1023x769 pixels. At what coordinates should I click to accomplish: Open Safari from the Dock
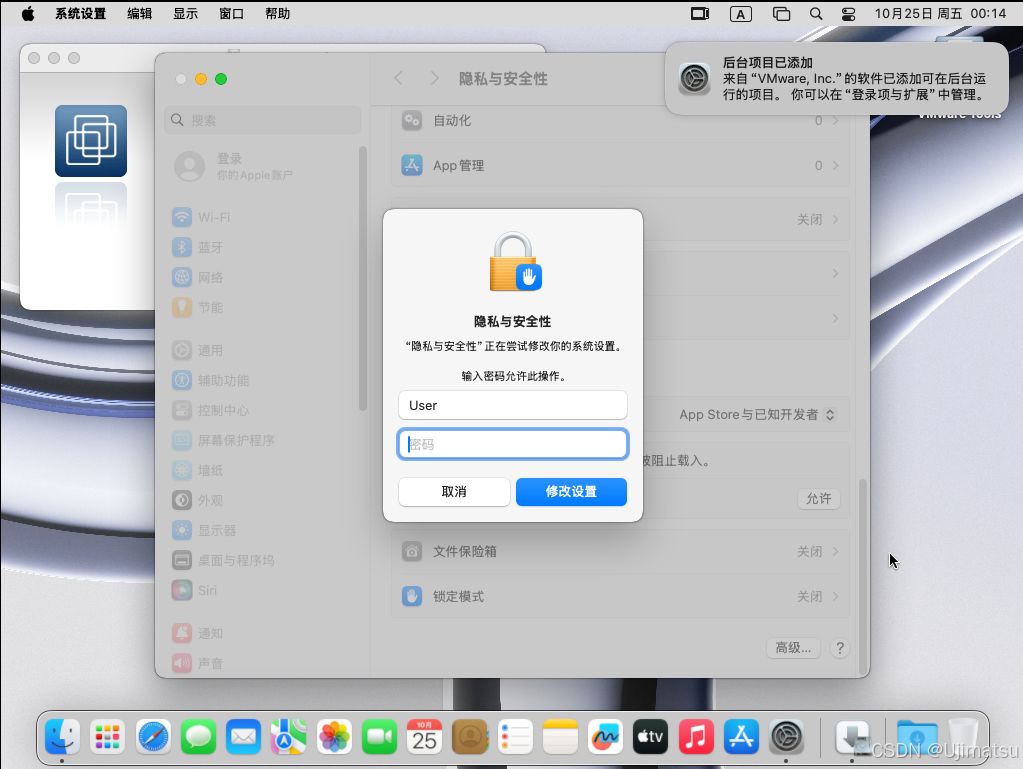point(153,736)
